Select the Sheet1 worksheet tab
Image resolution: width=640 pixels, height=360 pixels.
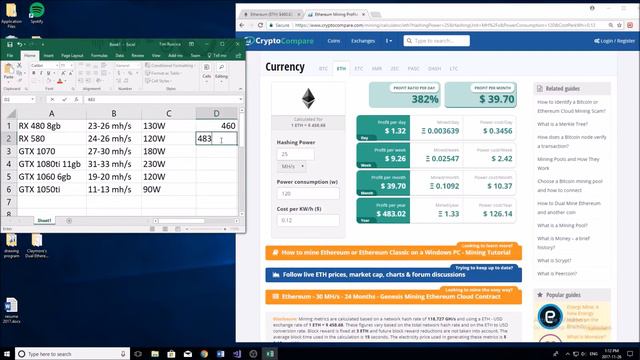point(44,220)
